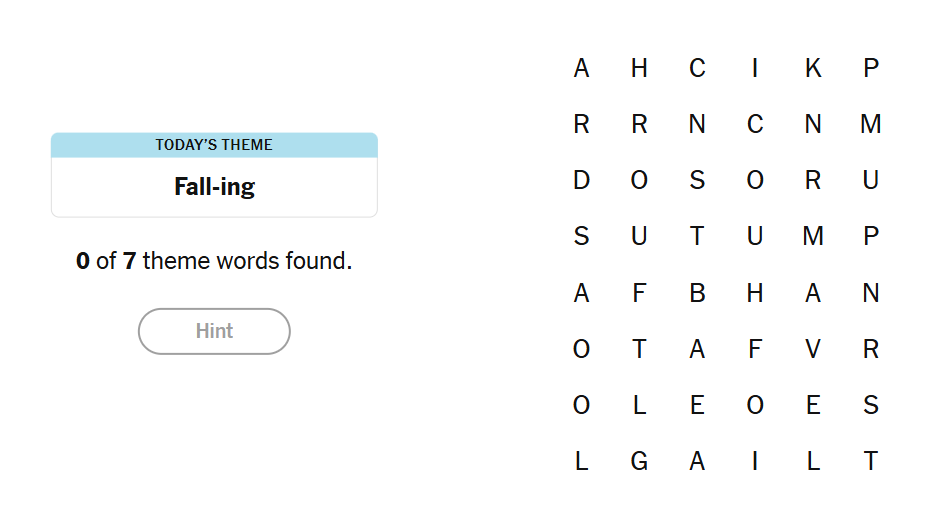Select the M between U and P
The height and width of the screenshot is (529, 938).
(x=813, y=236)
